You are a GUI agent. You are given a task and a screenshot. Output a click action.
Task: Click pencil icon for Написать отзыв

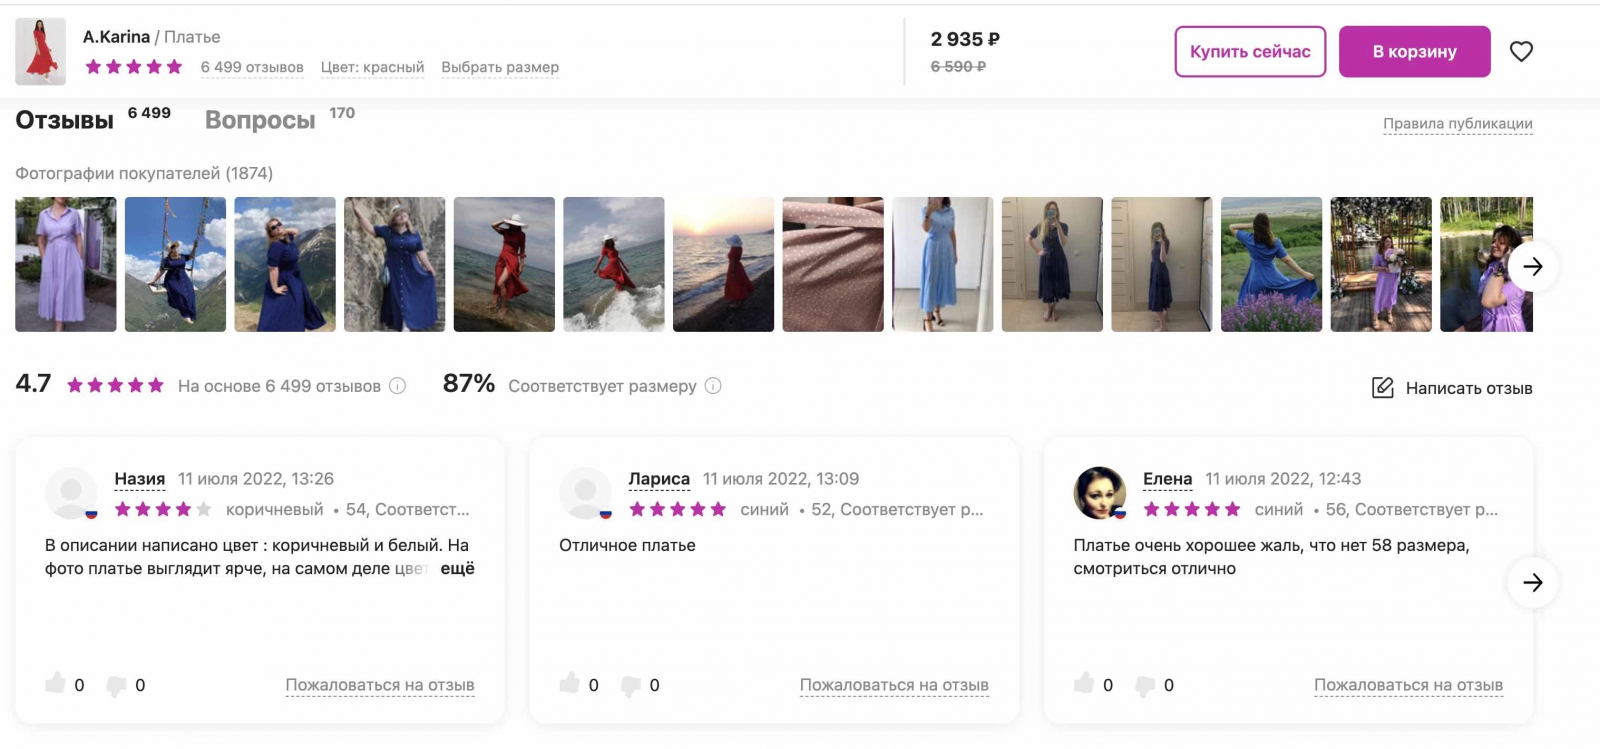coord(1382,388)
